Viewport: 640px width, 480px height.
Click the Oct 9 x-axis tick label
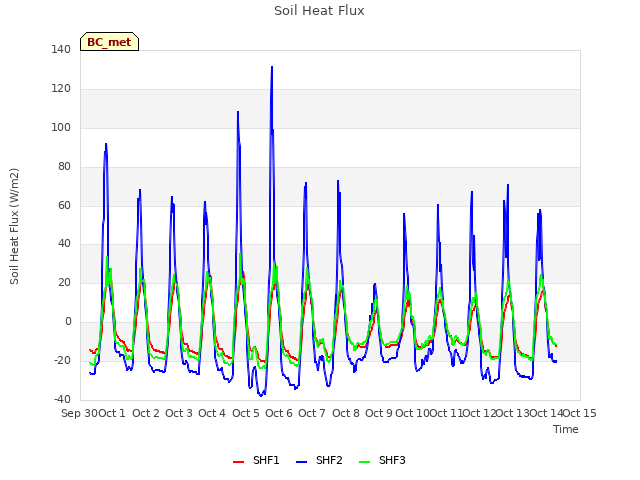(379, 413)
